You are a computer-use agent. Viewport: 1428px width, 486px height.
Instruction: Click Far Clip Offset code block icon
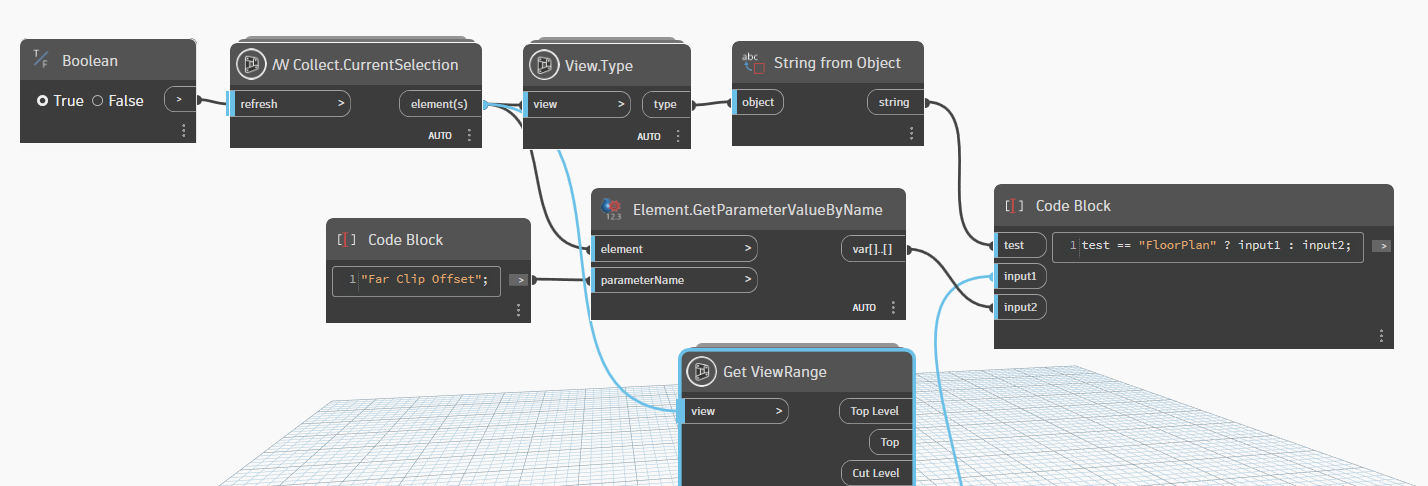point(347,239)
